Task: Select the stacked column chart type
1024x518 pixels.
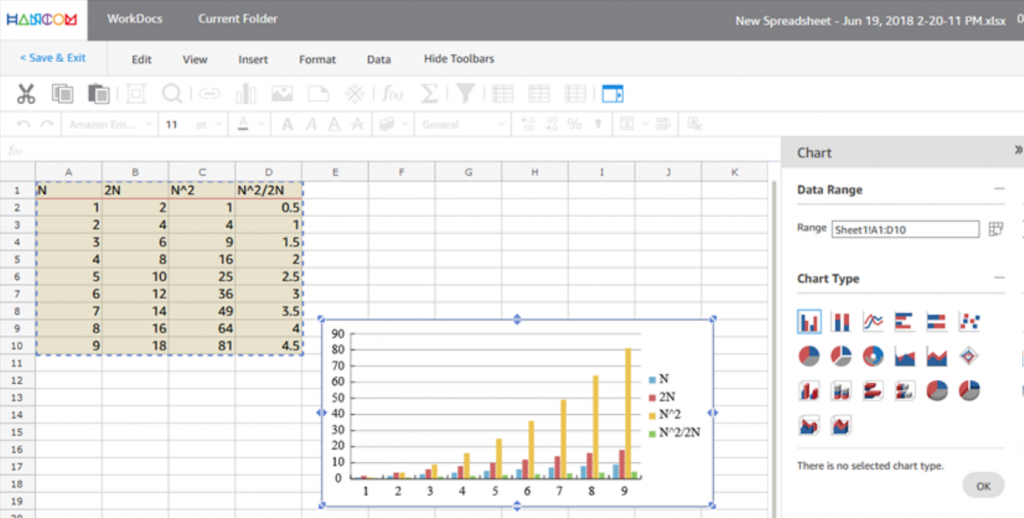Action: [x=840, y=321]
